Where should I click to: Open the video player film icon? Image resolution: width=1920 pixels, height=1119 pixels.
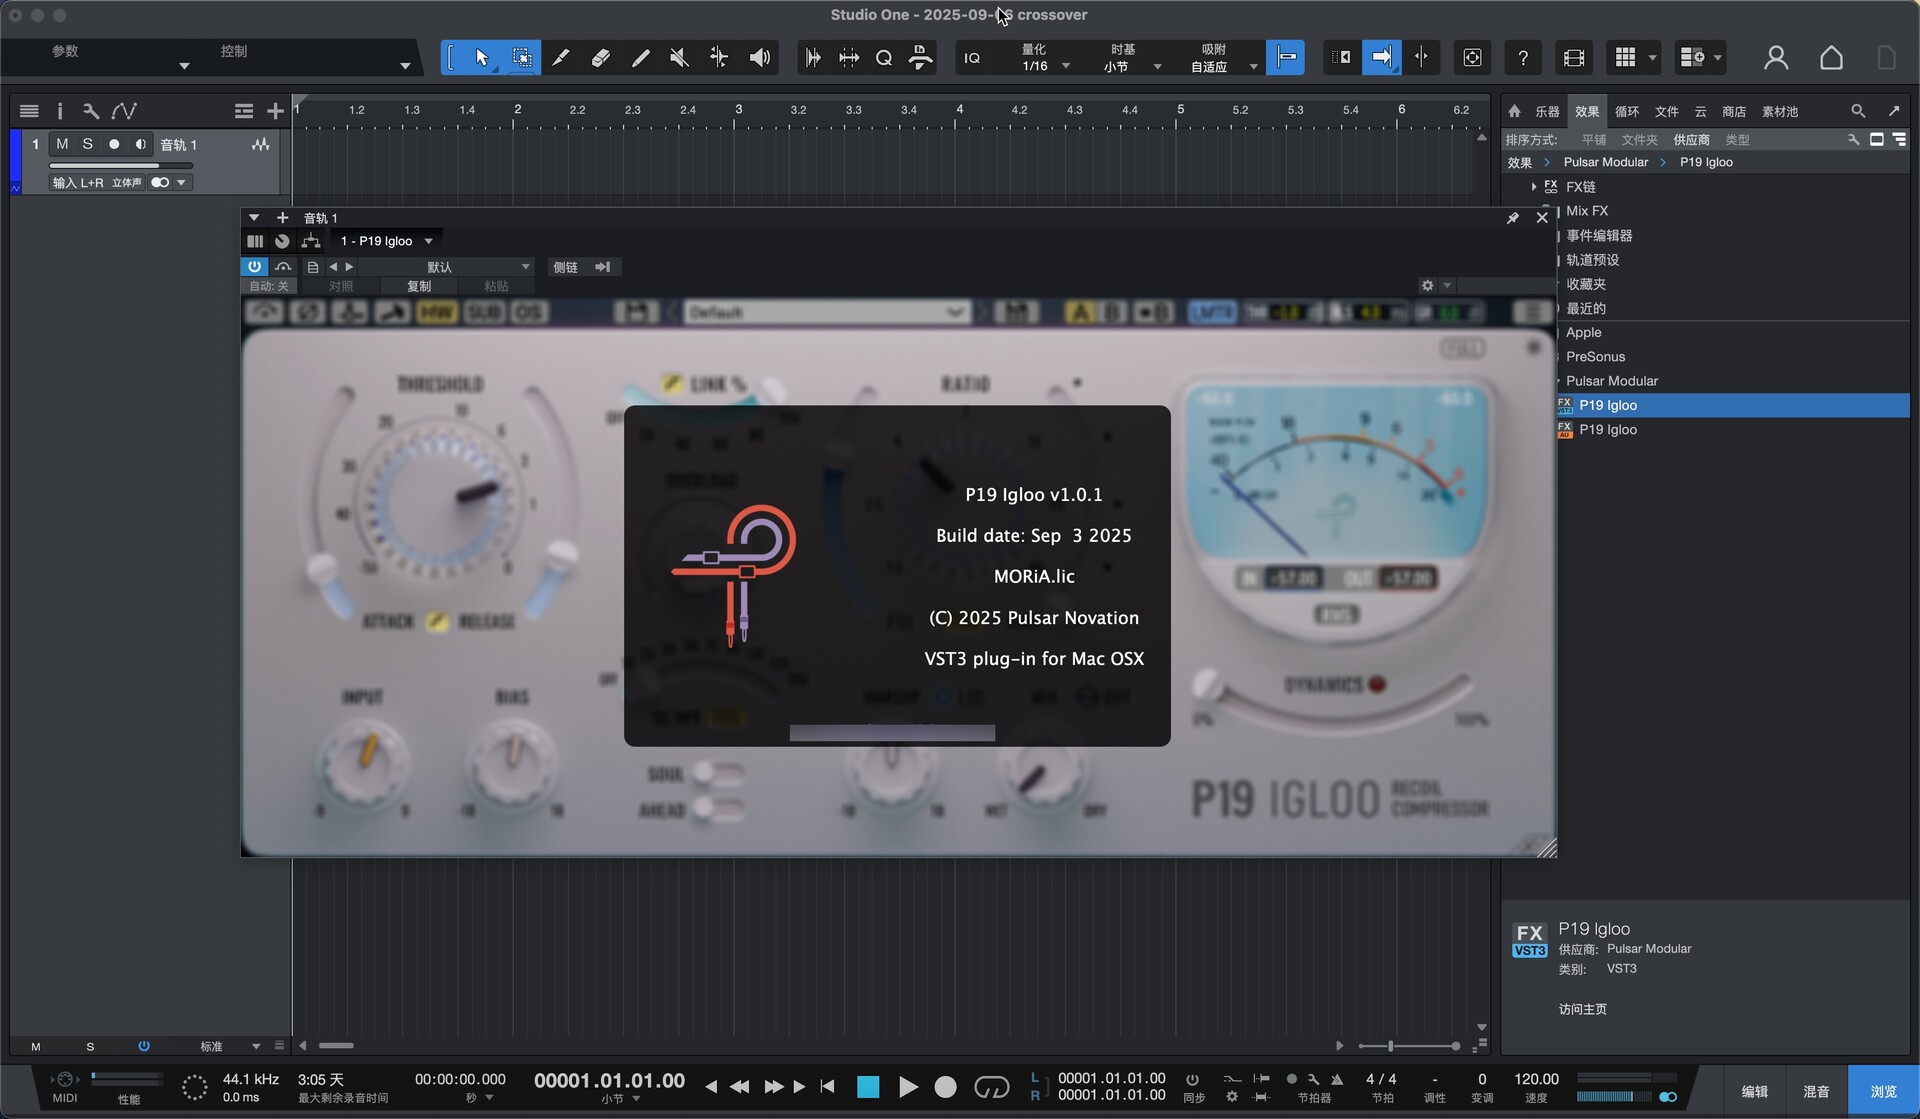point(1573,57)
